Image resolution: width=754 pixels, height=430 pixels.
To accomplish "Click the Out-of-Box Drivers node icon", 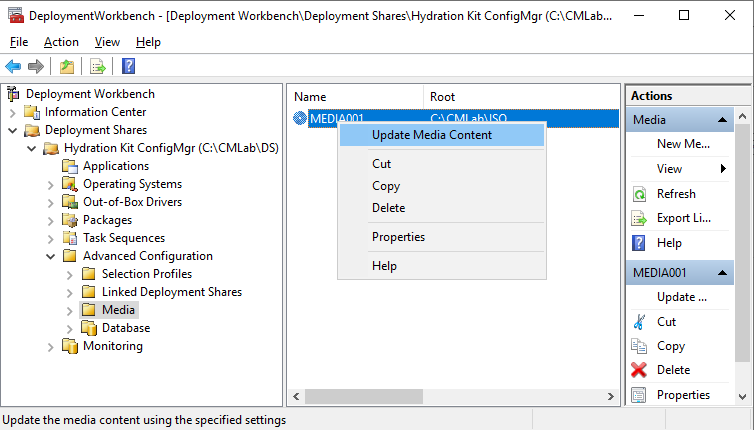I will tap(70, 202).
